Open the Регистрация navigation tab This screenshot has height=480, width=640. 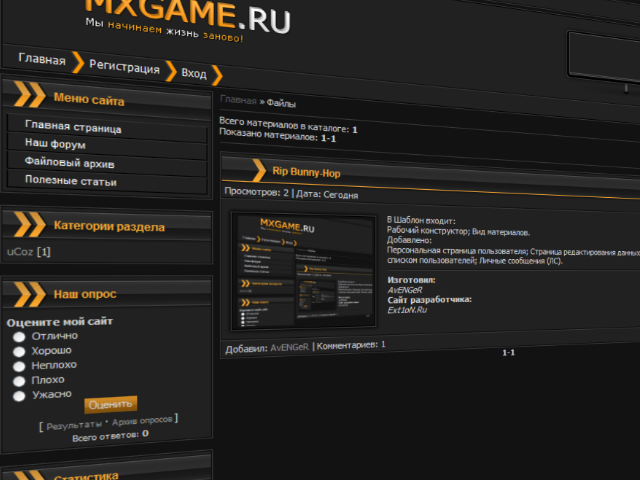coord(124,66)
